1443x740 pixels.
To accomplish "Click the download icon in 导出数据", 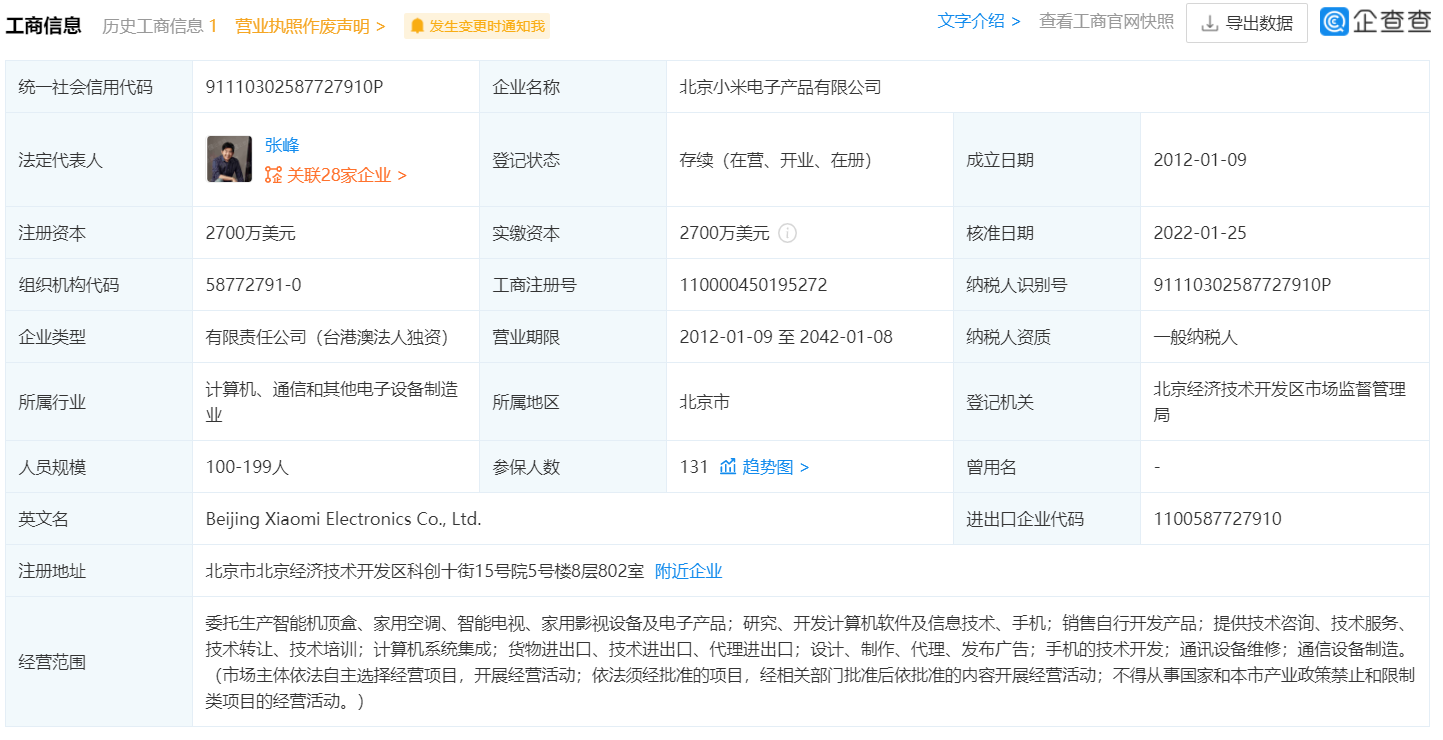I will [x=1210, y=23].
